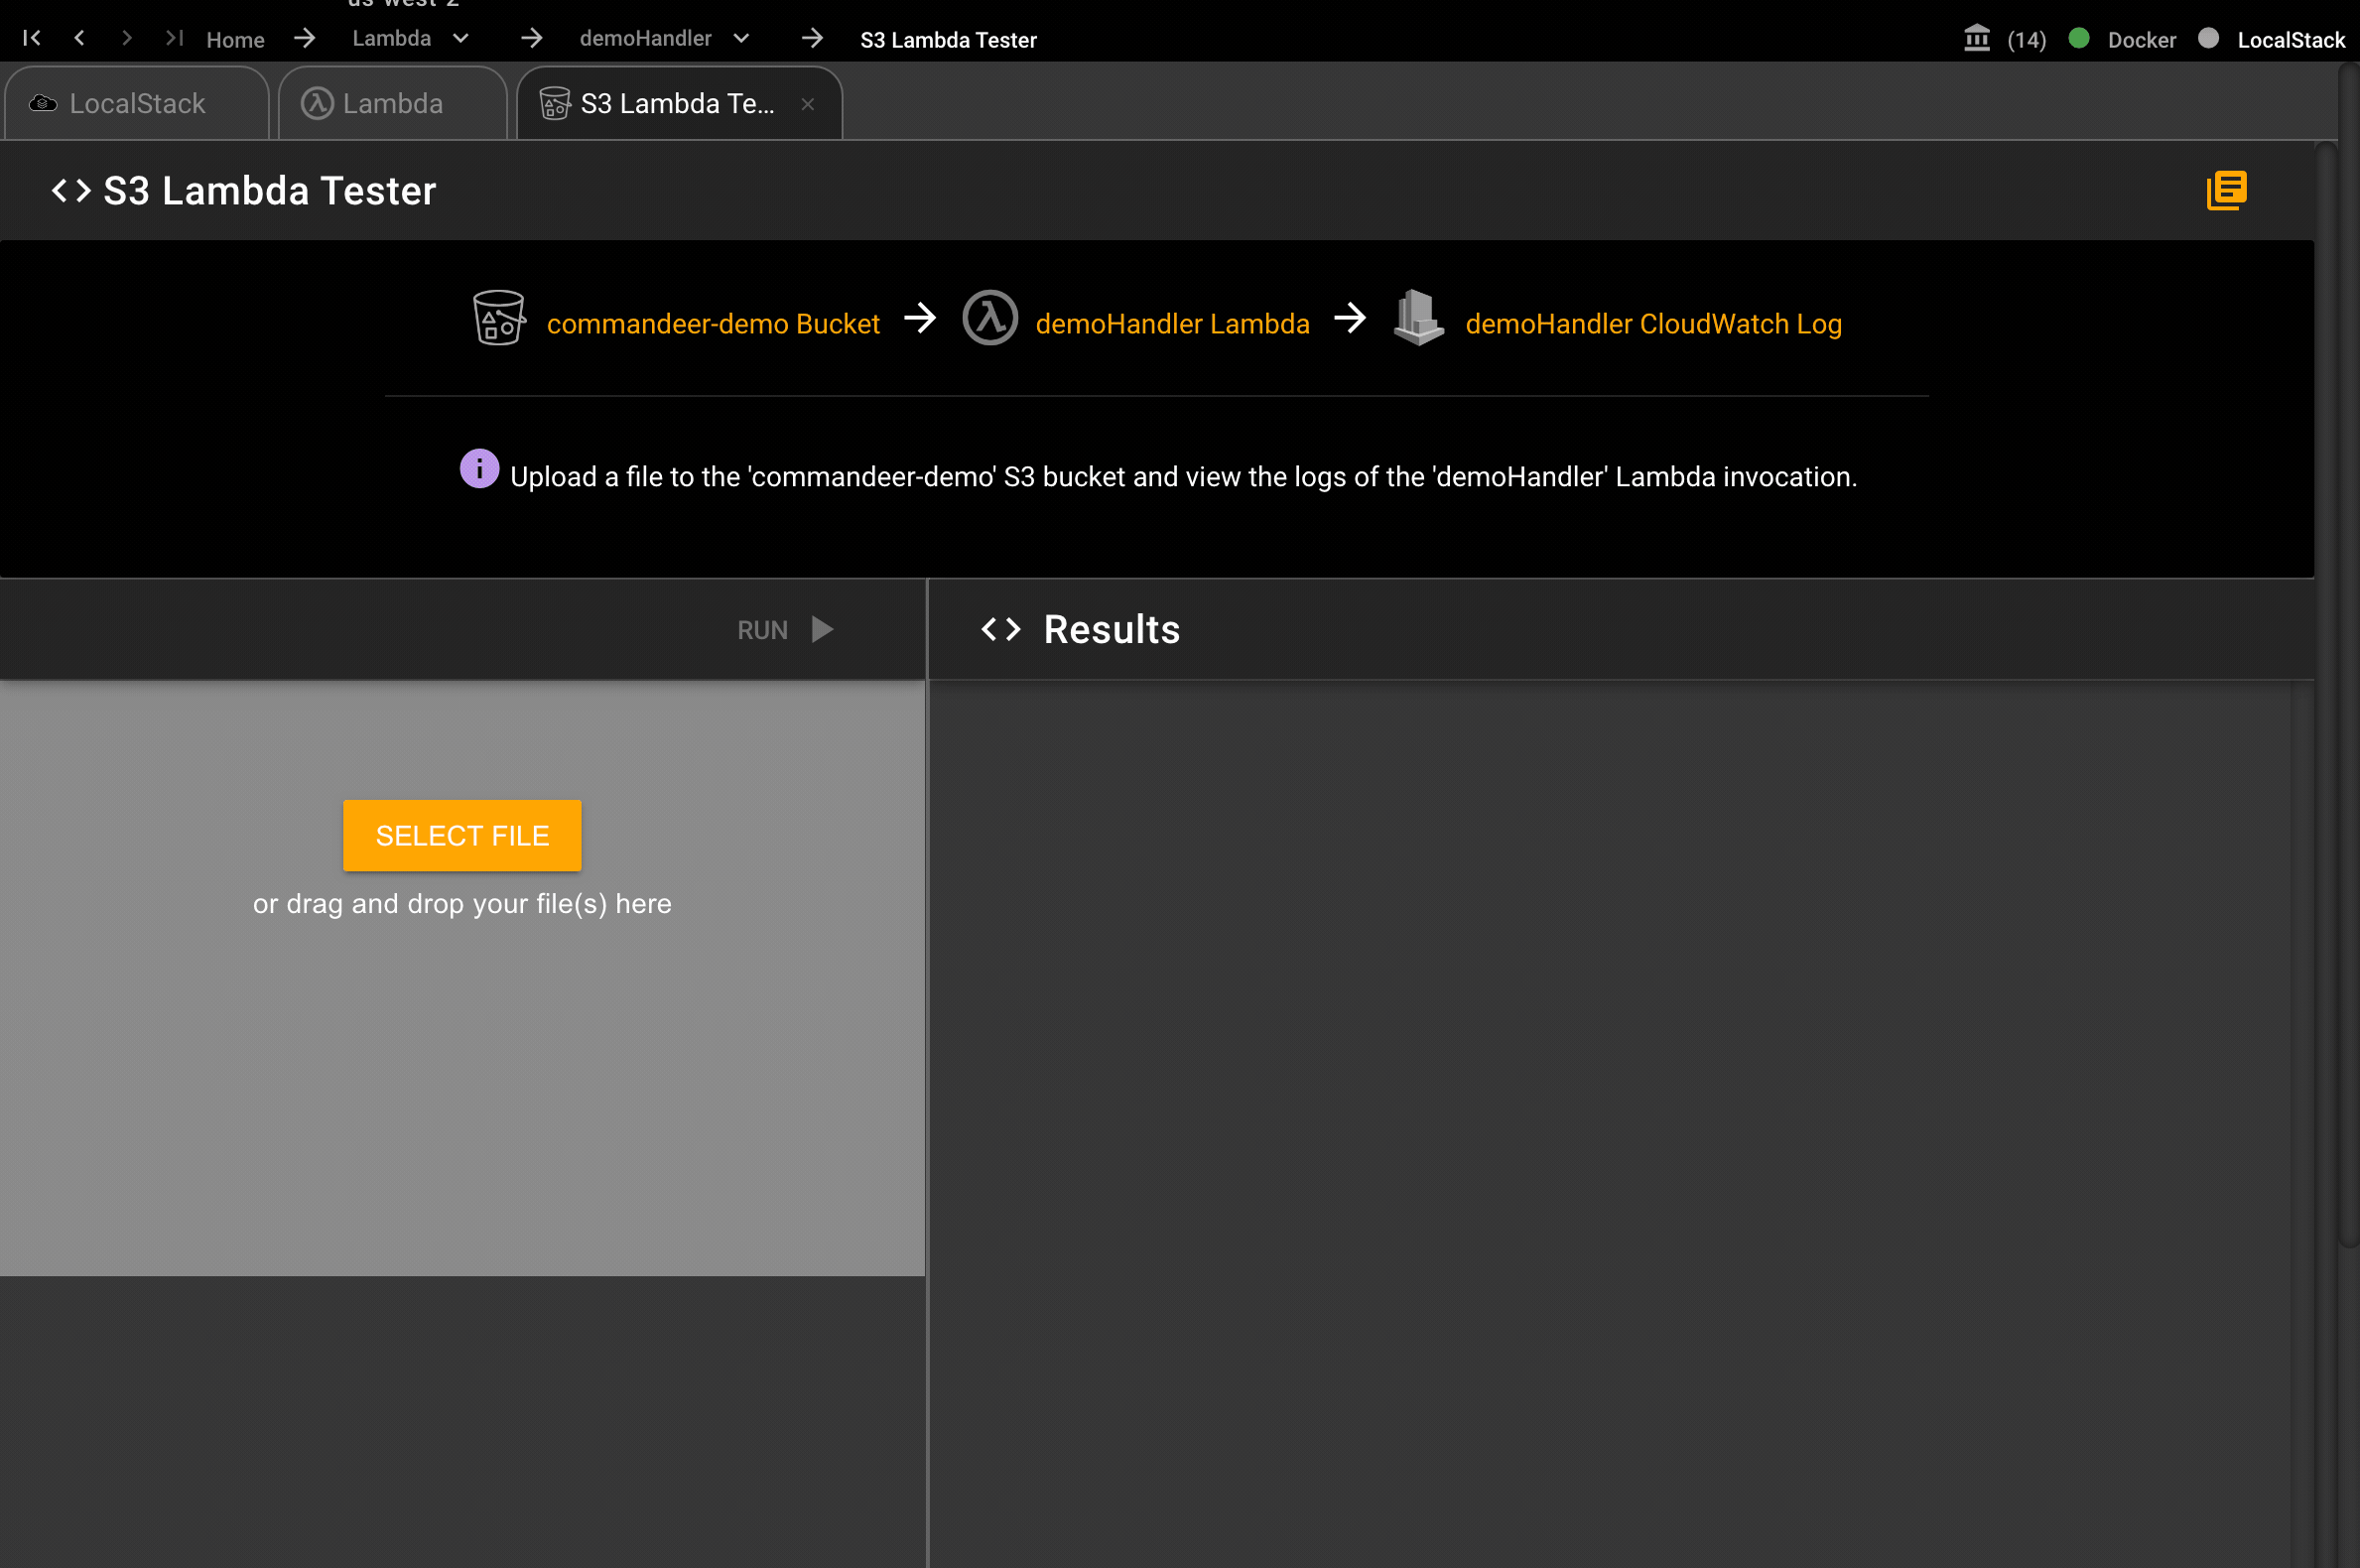
Task: Navigate forward with the right chevron
Action: point(127,38)
